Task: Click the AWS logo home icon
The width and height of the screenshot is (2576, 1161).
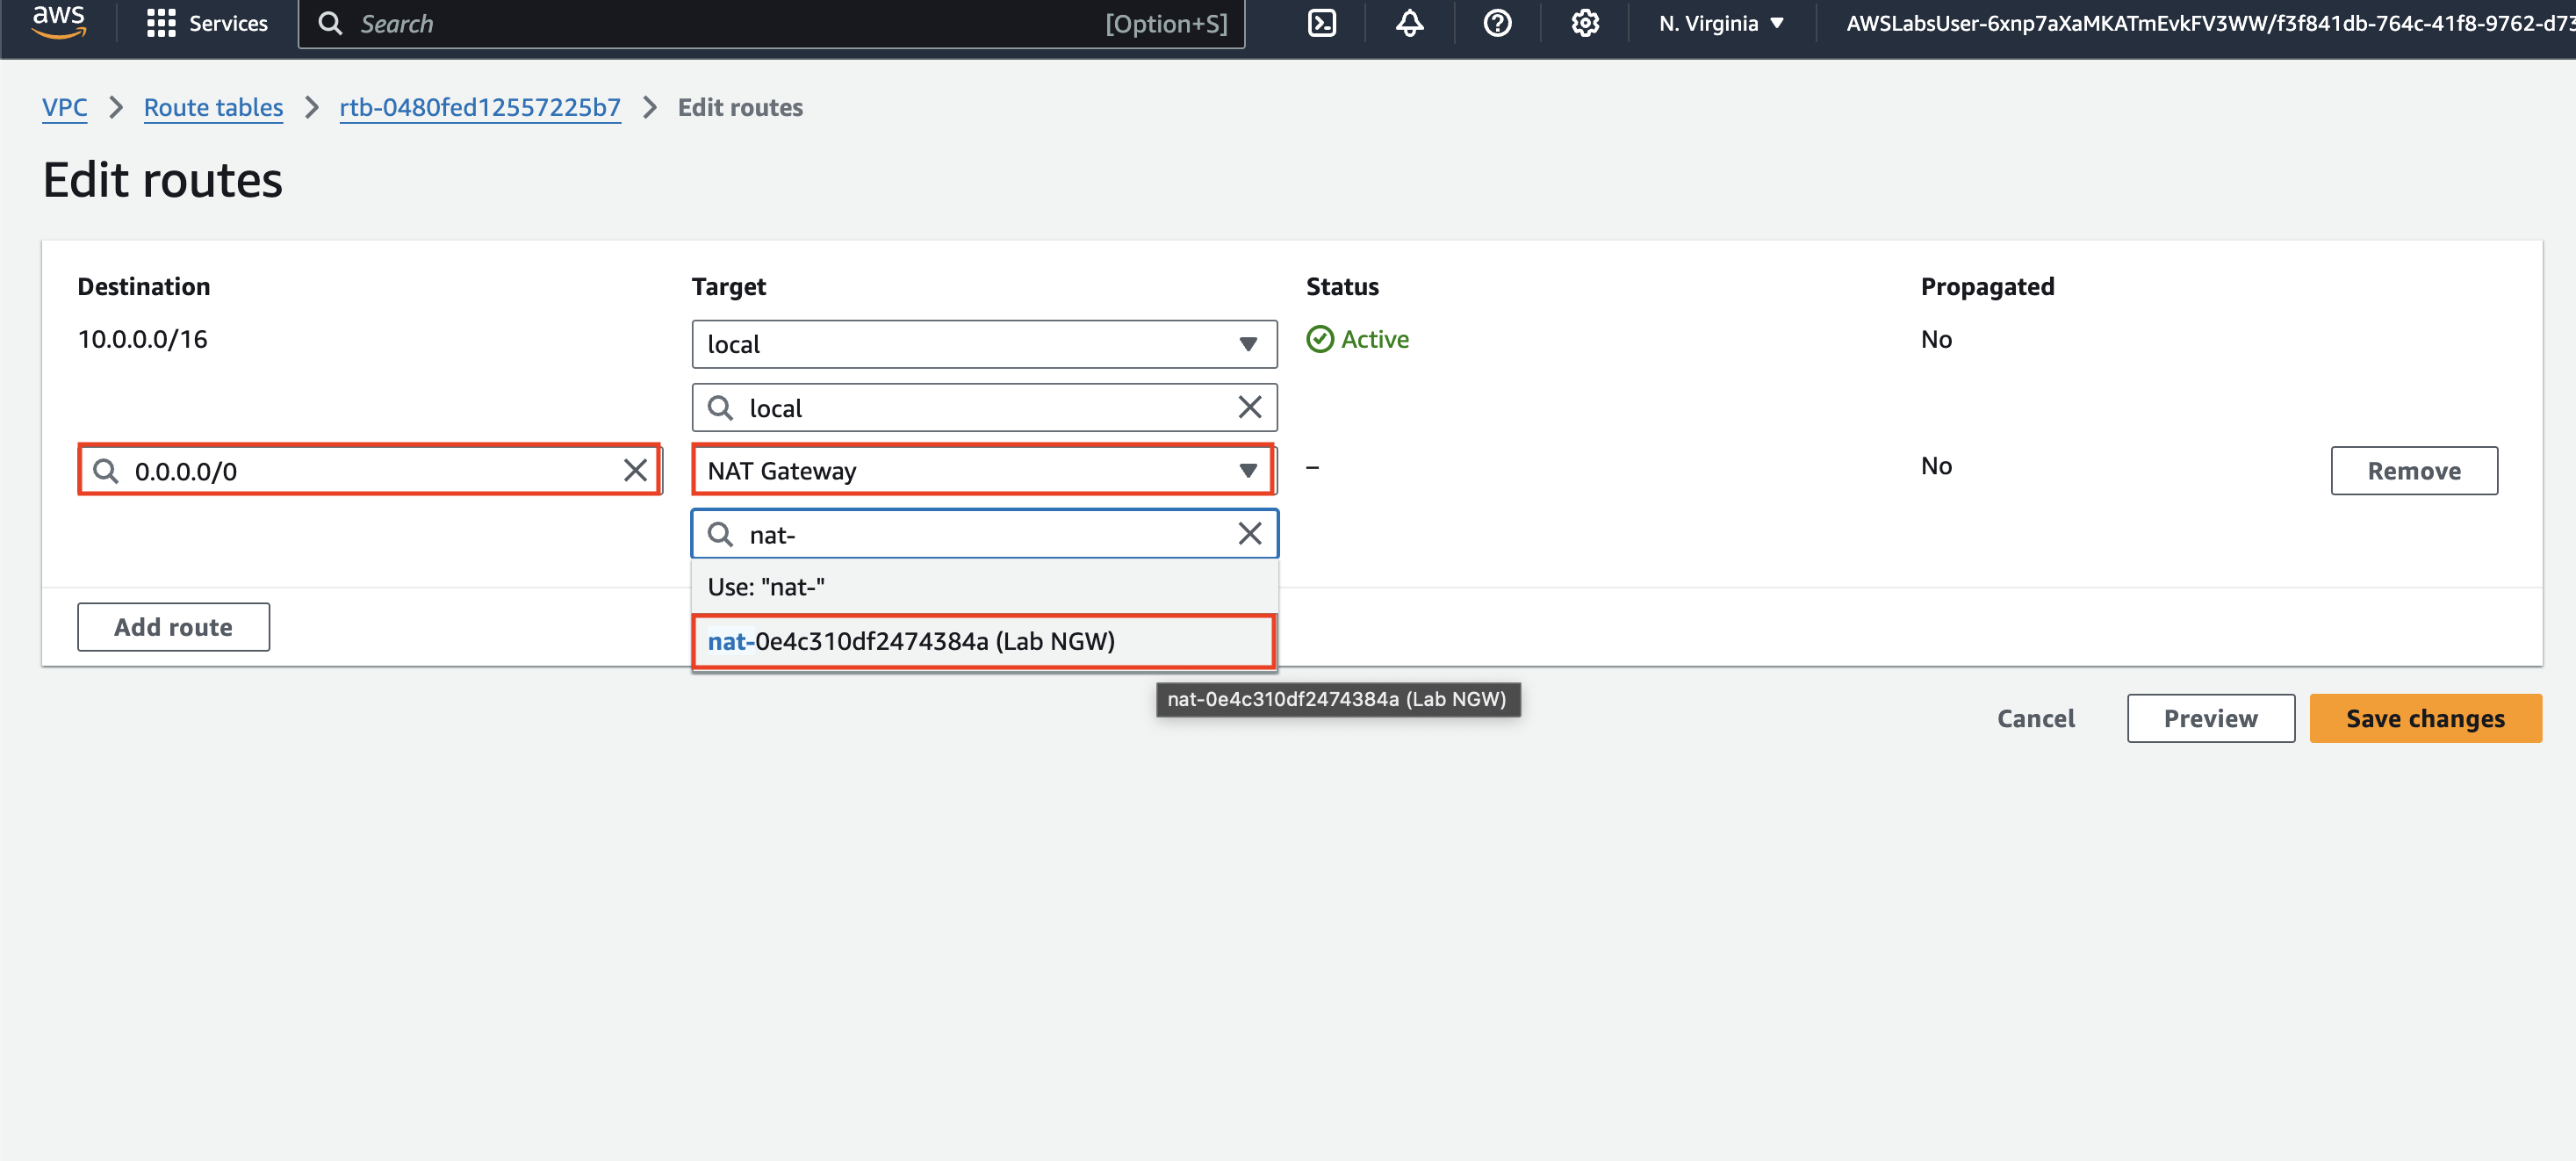Action: click(x=59, y=22)
